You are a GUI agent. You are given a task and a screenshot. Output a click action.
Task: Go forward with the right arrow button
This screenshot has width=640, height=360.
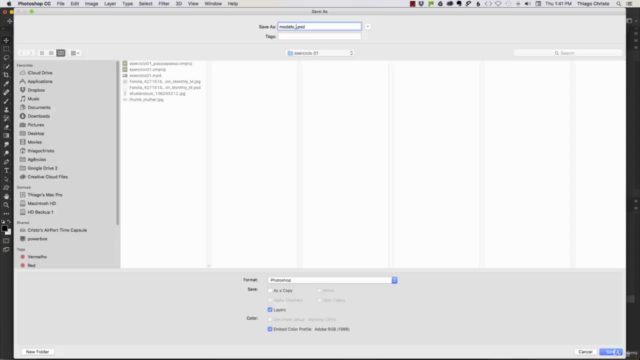31,53
